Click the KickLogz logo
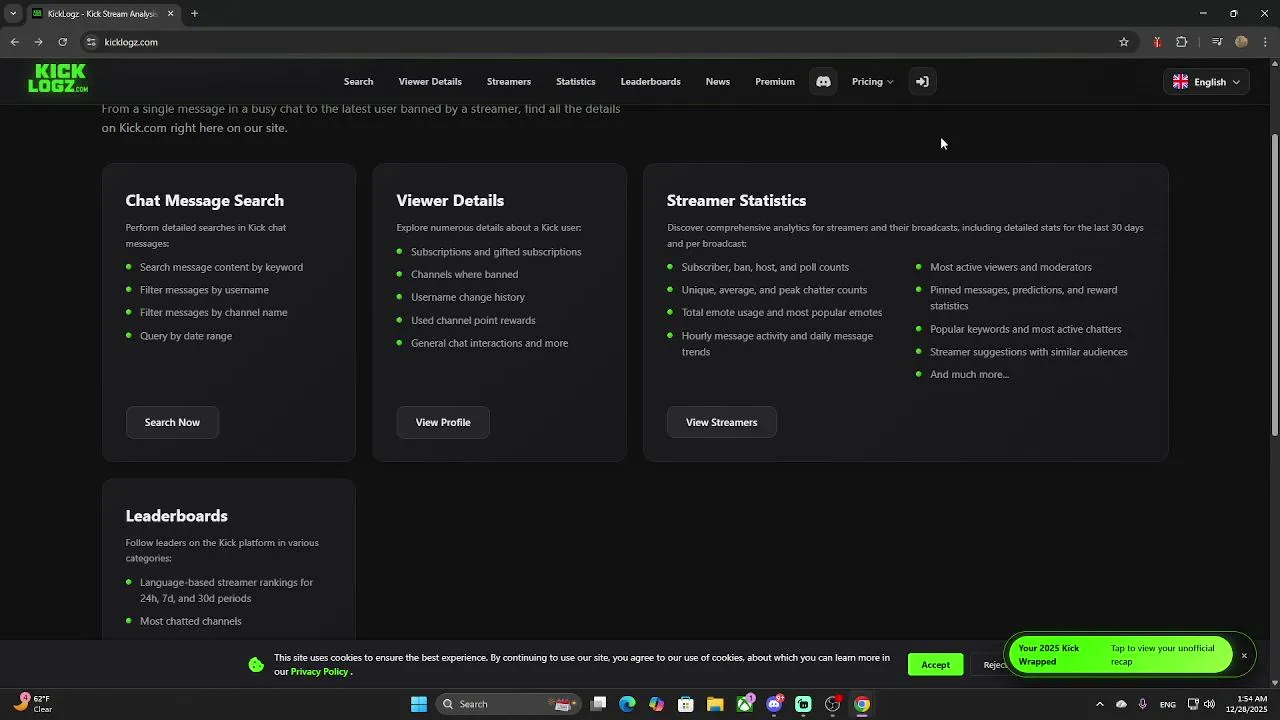 point(57,79)
